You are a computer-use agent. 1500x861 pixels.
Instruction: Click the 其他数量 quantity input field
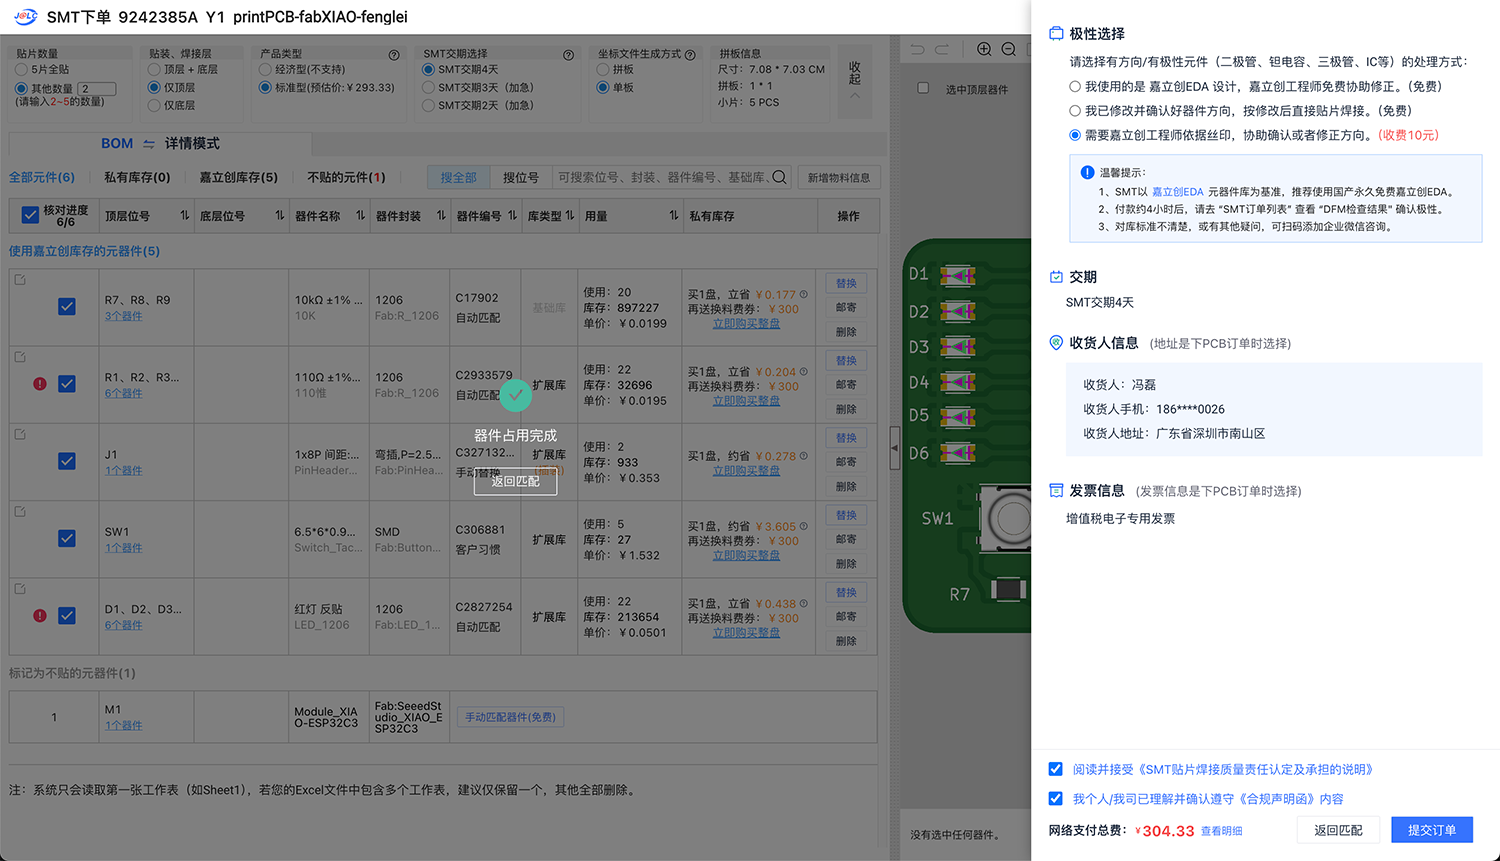coord(97,88)
